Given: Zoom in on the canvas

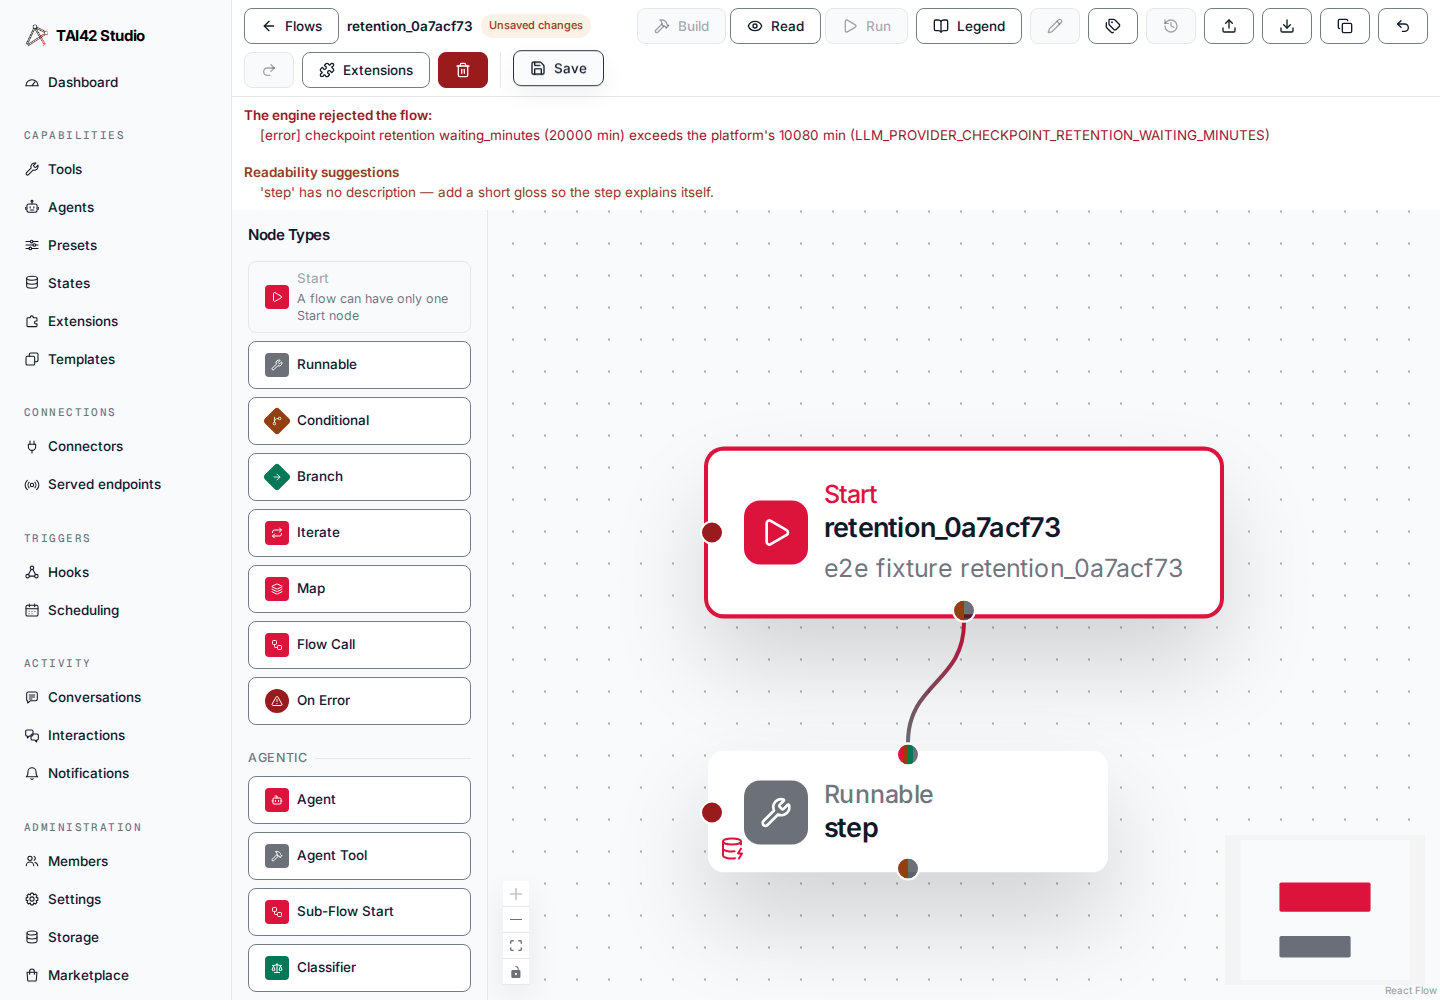Looking at the screenshot, I should pyautogui.click(x=516, y=894).
